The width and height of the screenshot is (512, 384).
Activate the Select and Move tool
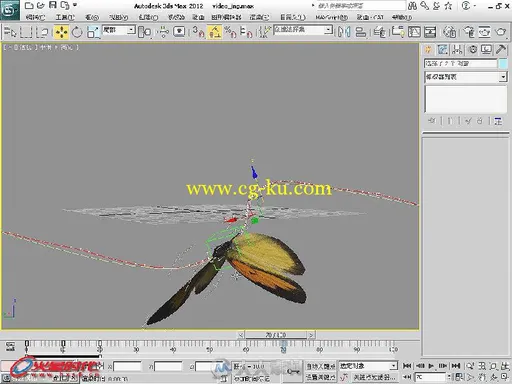pyautogui.click(x=61, y=32)
